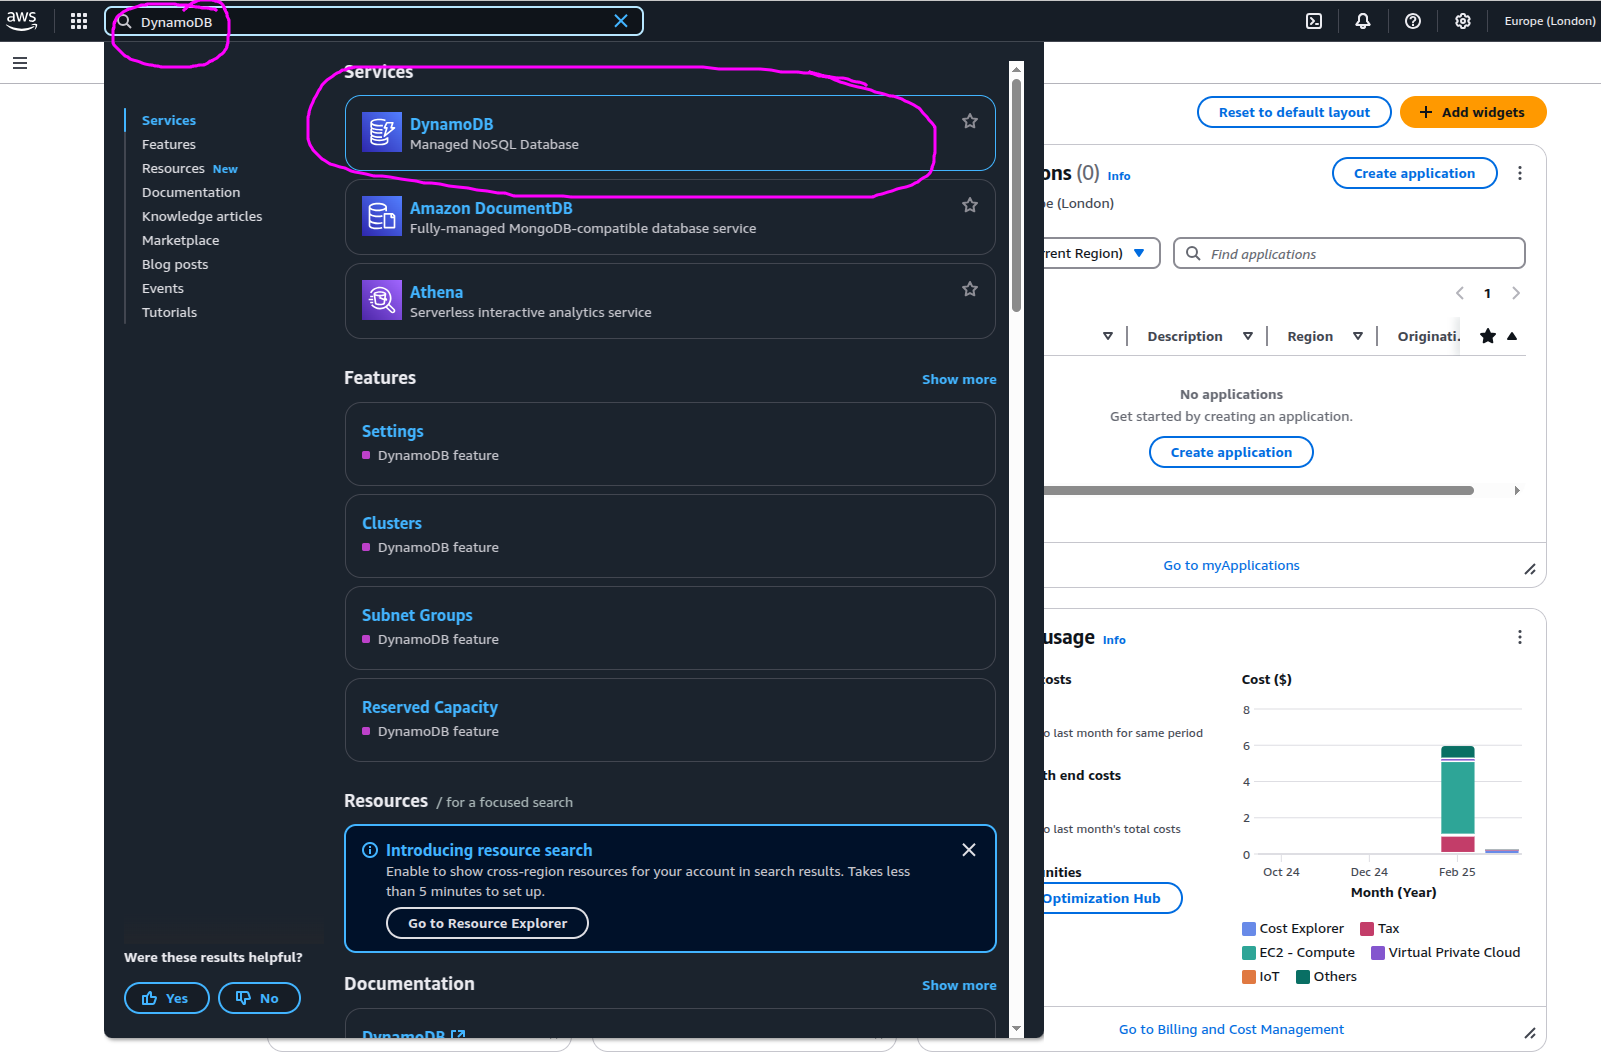
Task: Clear the DynamoDB search text
Action: 621,21
